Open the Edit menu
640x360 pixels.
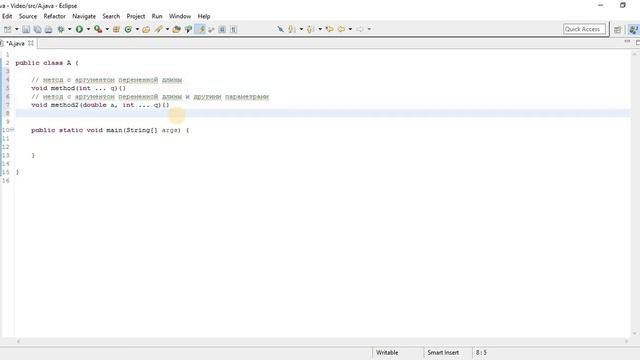point(7,16)
